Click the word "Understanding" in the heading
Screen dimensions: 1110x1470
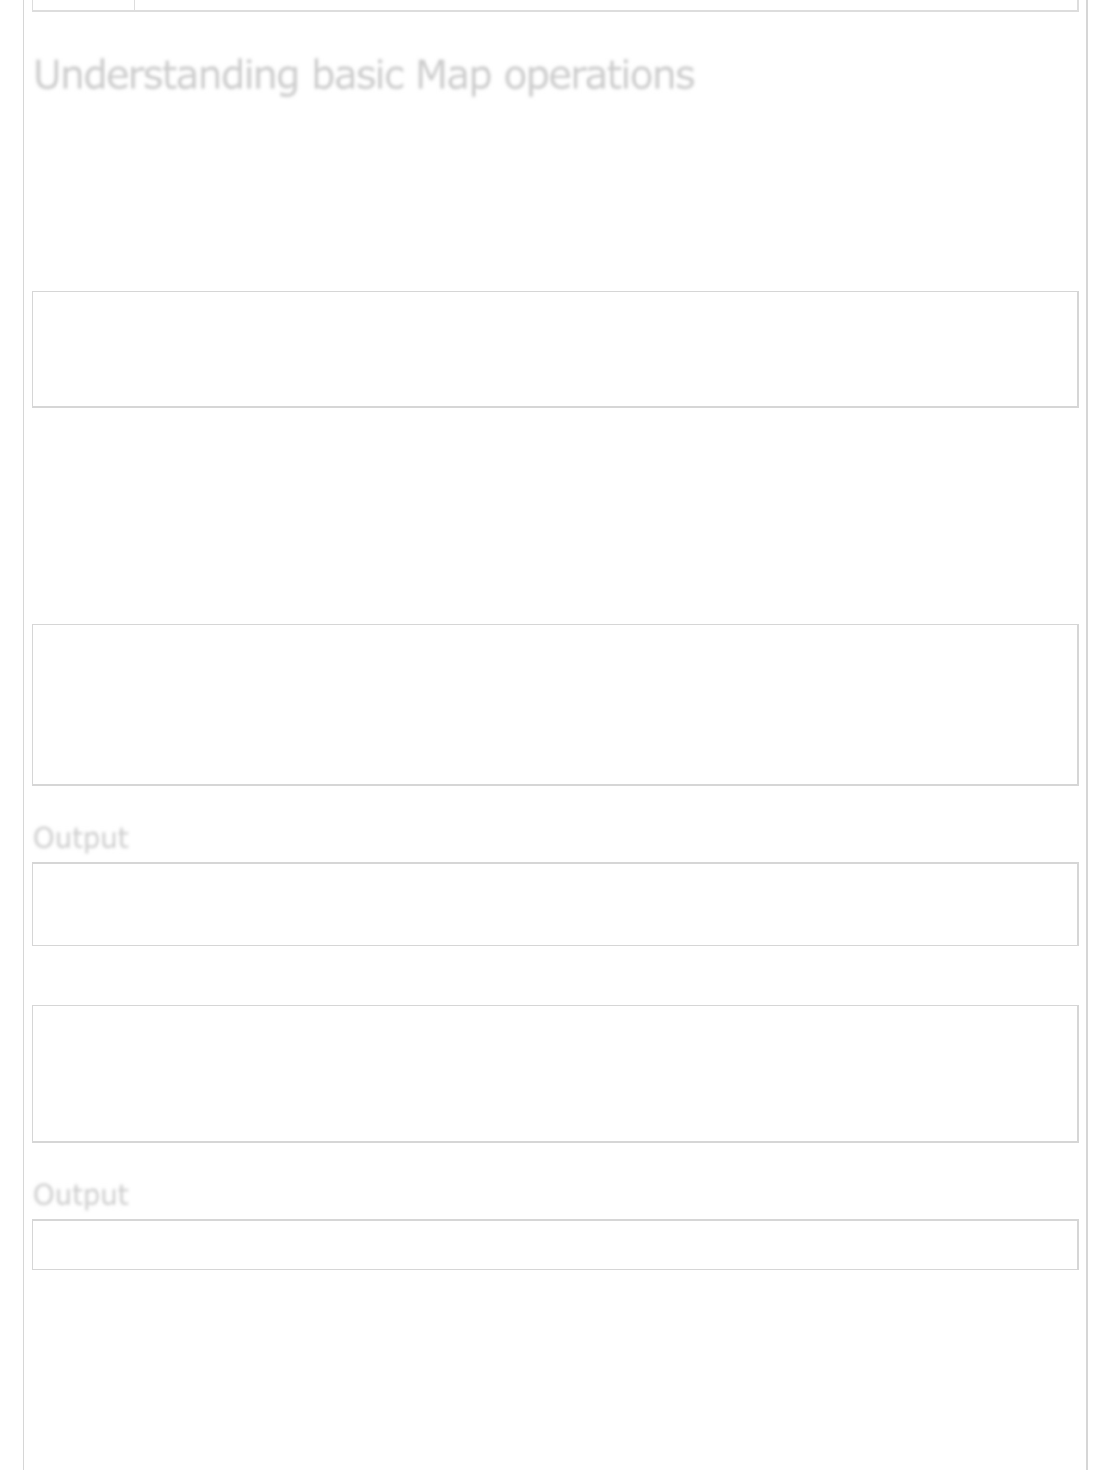[167, 76]
